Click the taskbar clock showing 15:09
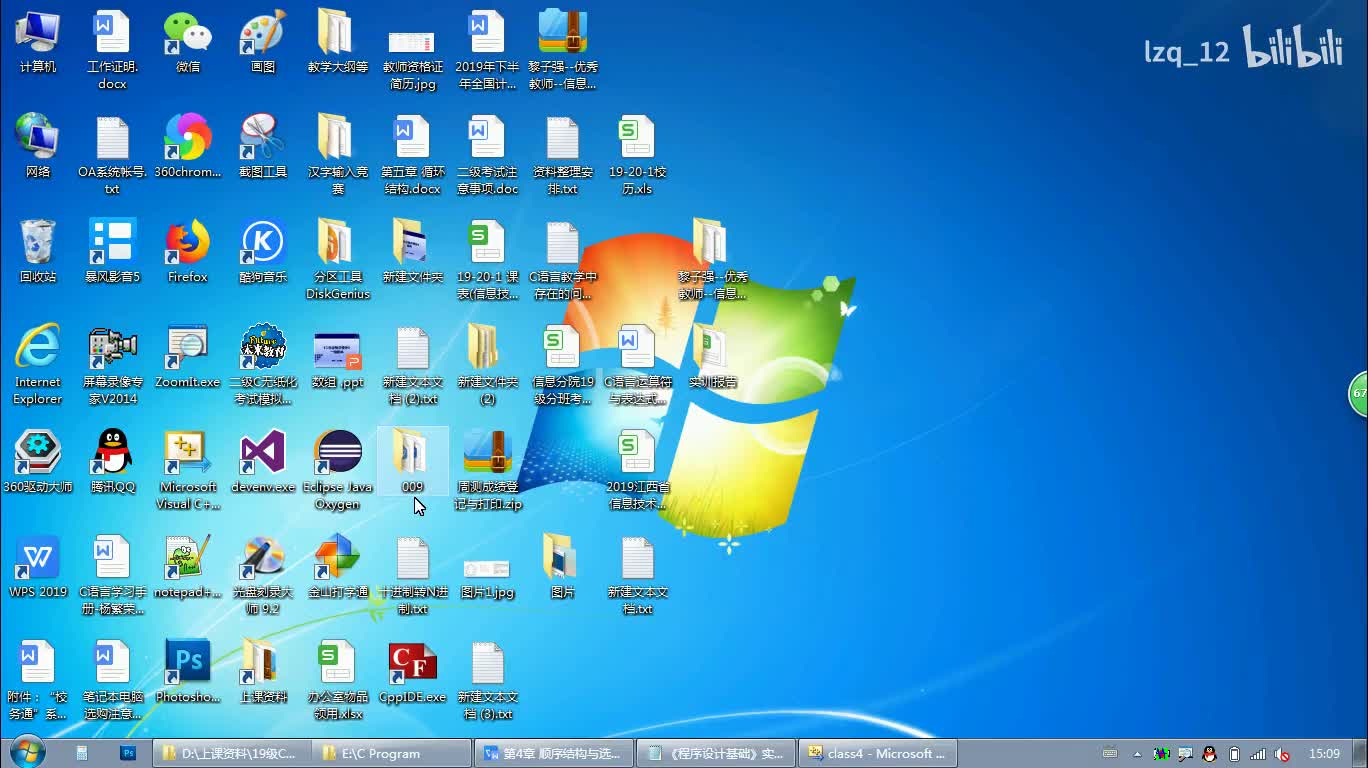1368x768 pixels. tap(1324, 753)
